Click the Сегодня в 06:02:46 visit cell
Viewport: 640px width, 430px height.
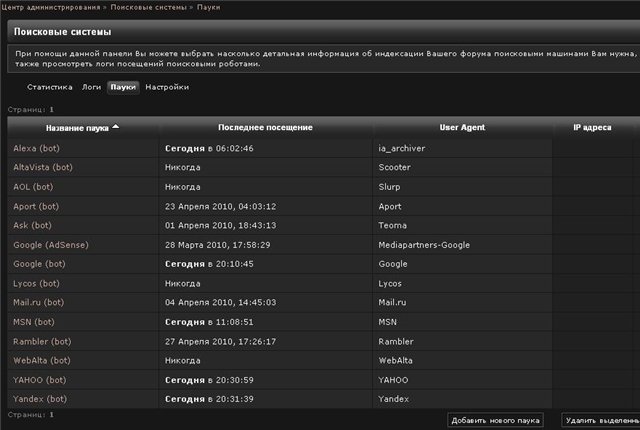tap(265, 149)
